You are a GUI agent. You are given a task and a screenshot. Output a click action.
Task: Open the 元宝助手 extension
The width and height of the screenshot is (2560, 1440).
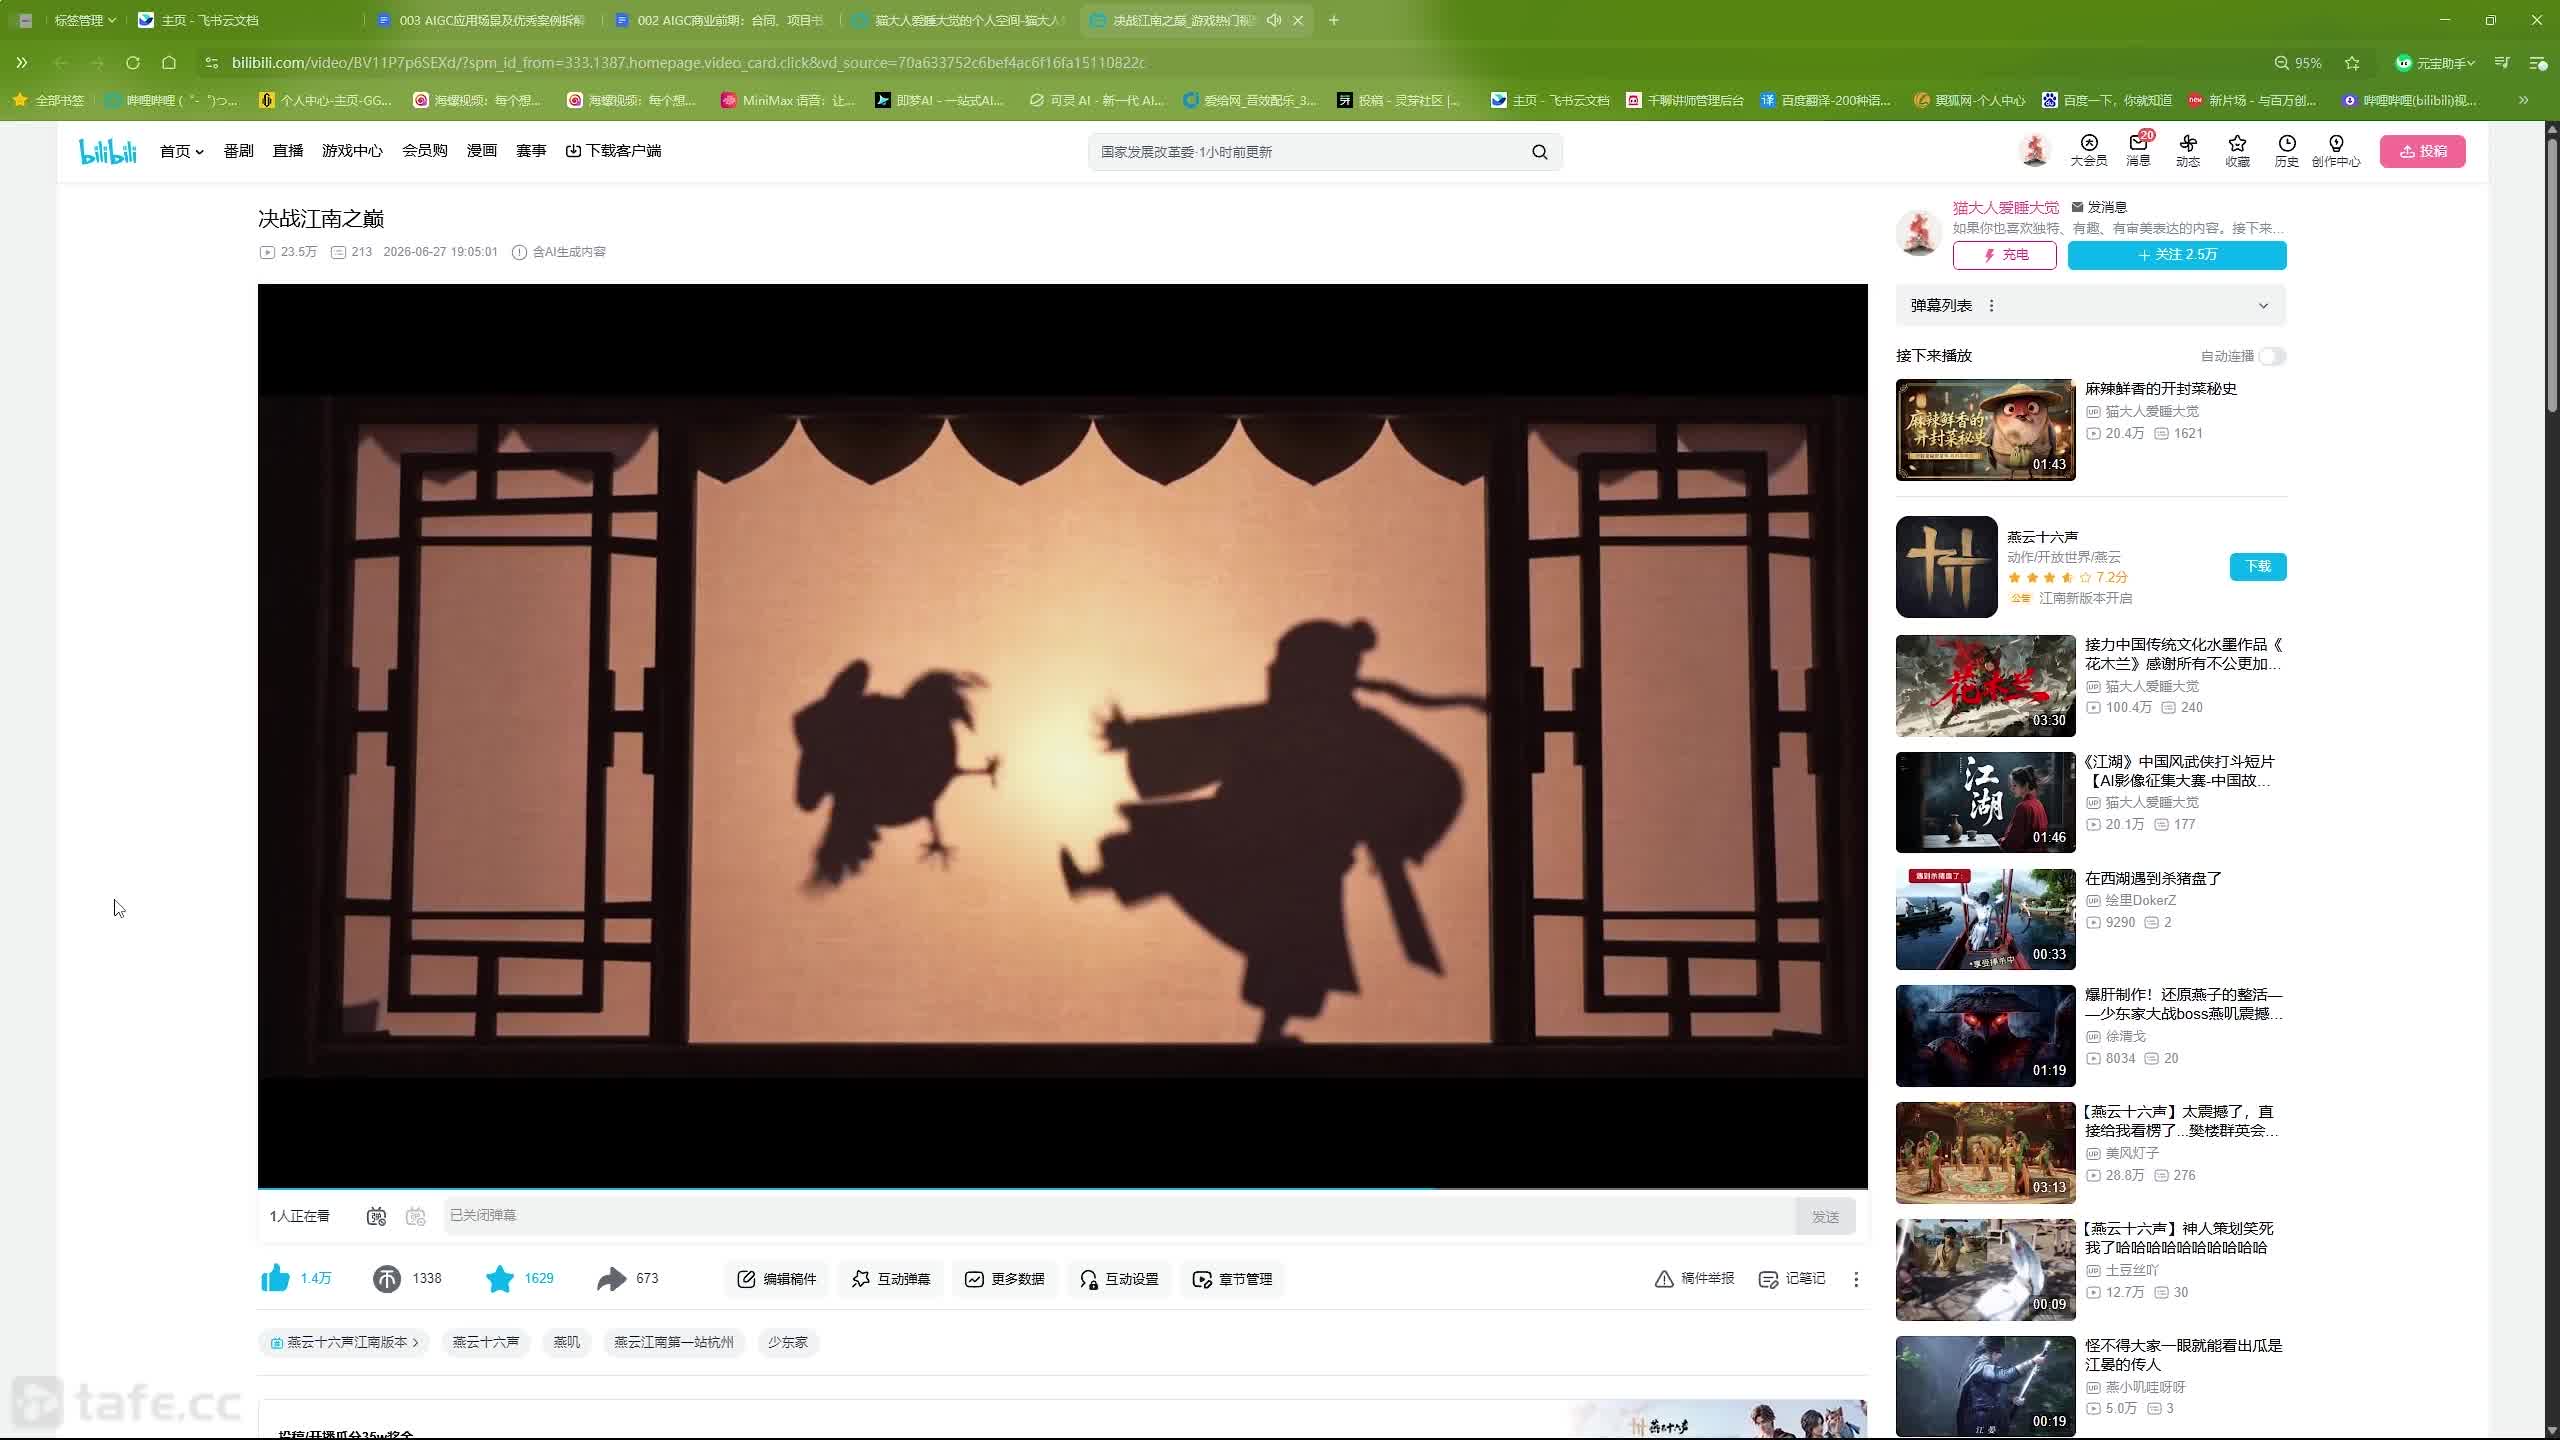(2434, 63)
